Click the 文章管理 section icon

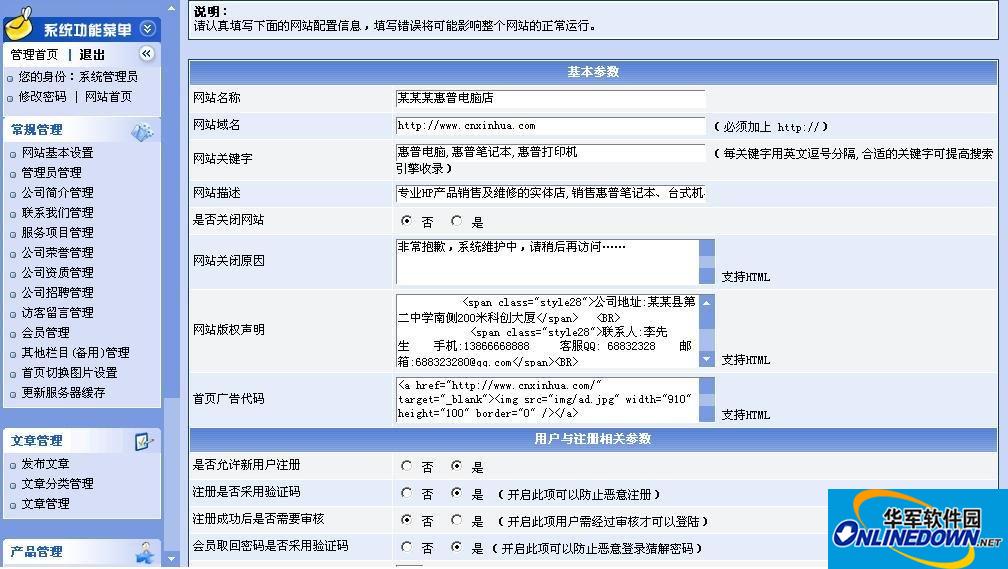pyautogui.click(x=144, y=441)
